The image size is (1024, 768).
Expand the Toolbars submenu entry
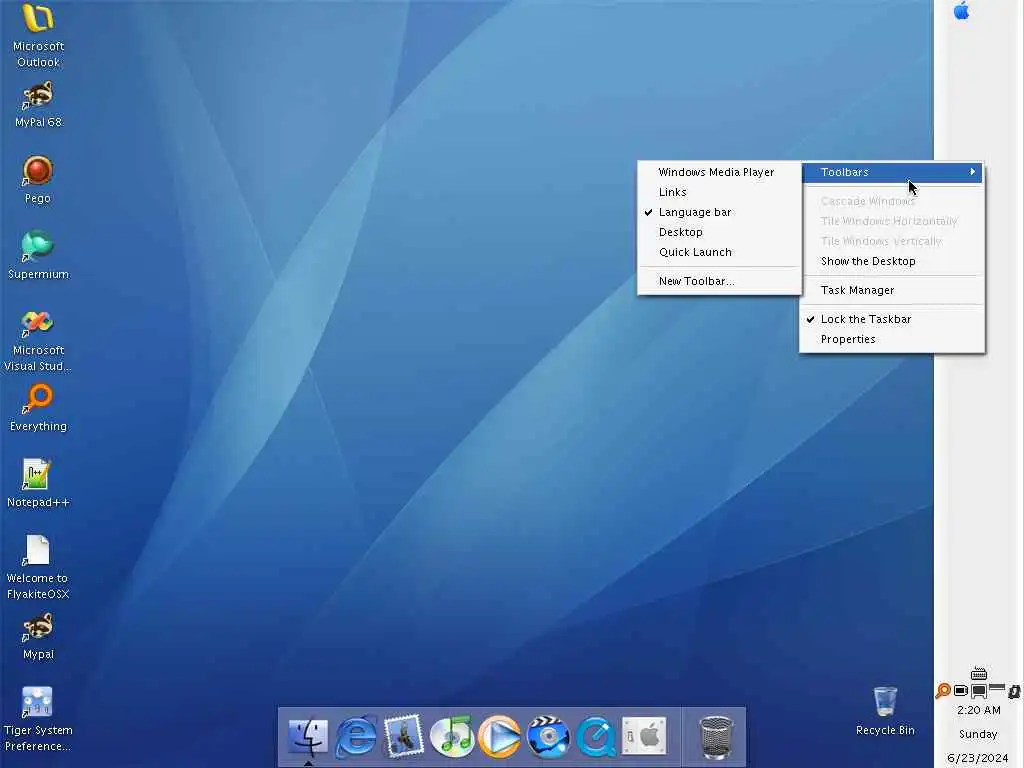[x=892, y=172]
